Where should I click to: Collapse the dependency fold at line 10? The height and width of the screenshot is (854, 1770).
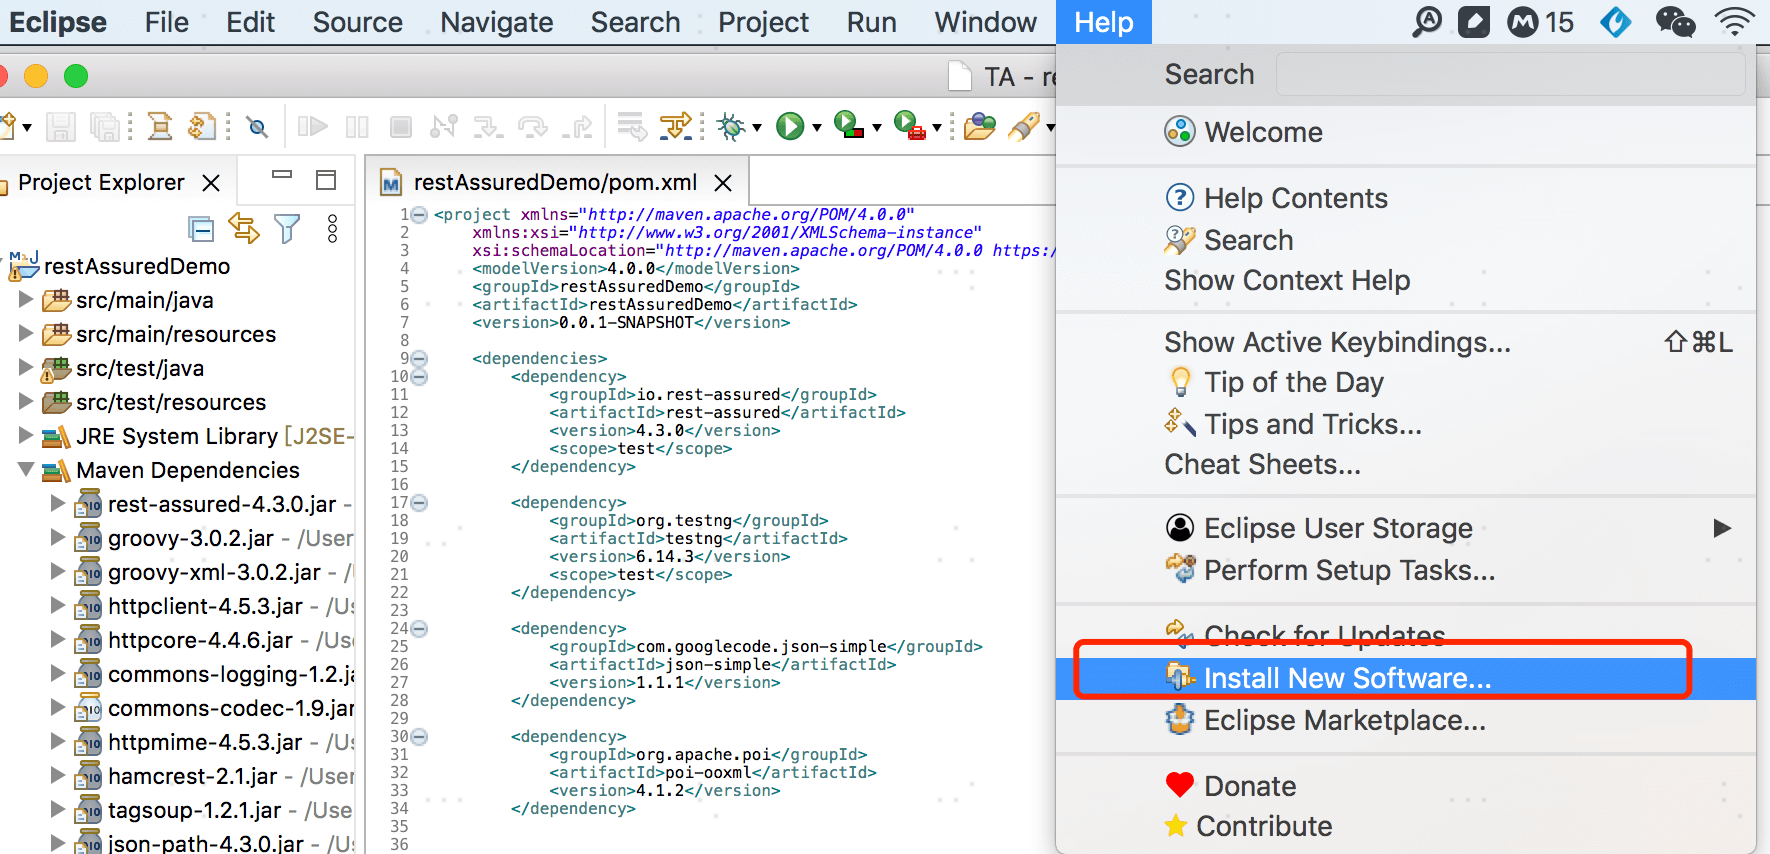tap(420, 377)
